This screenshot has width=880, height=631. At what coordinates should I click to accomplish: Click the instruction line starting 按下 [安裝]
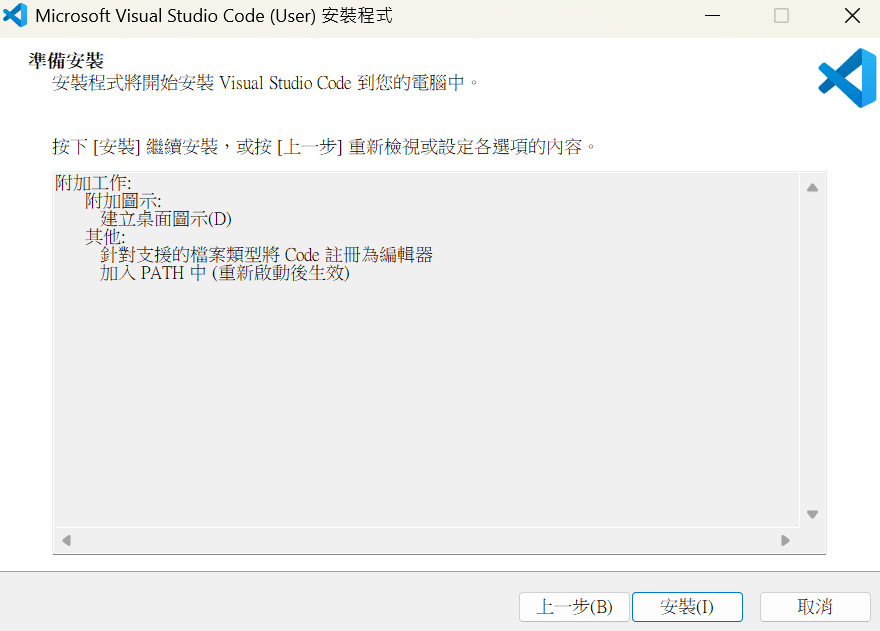click(x=323, y=147)
